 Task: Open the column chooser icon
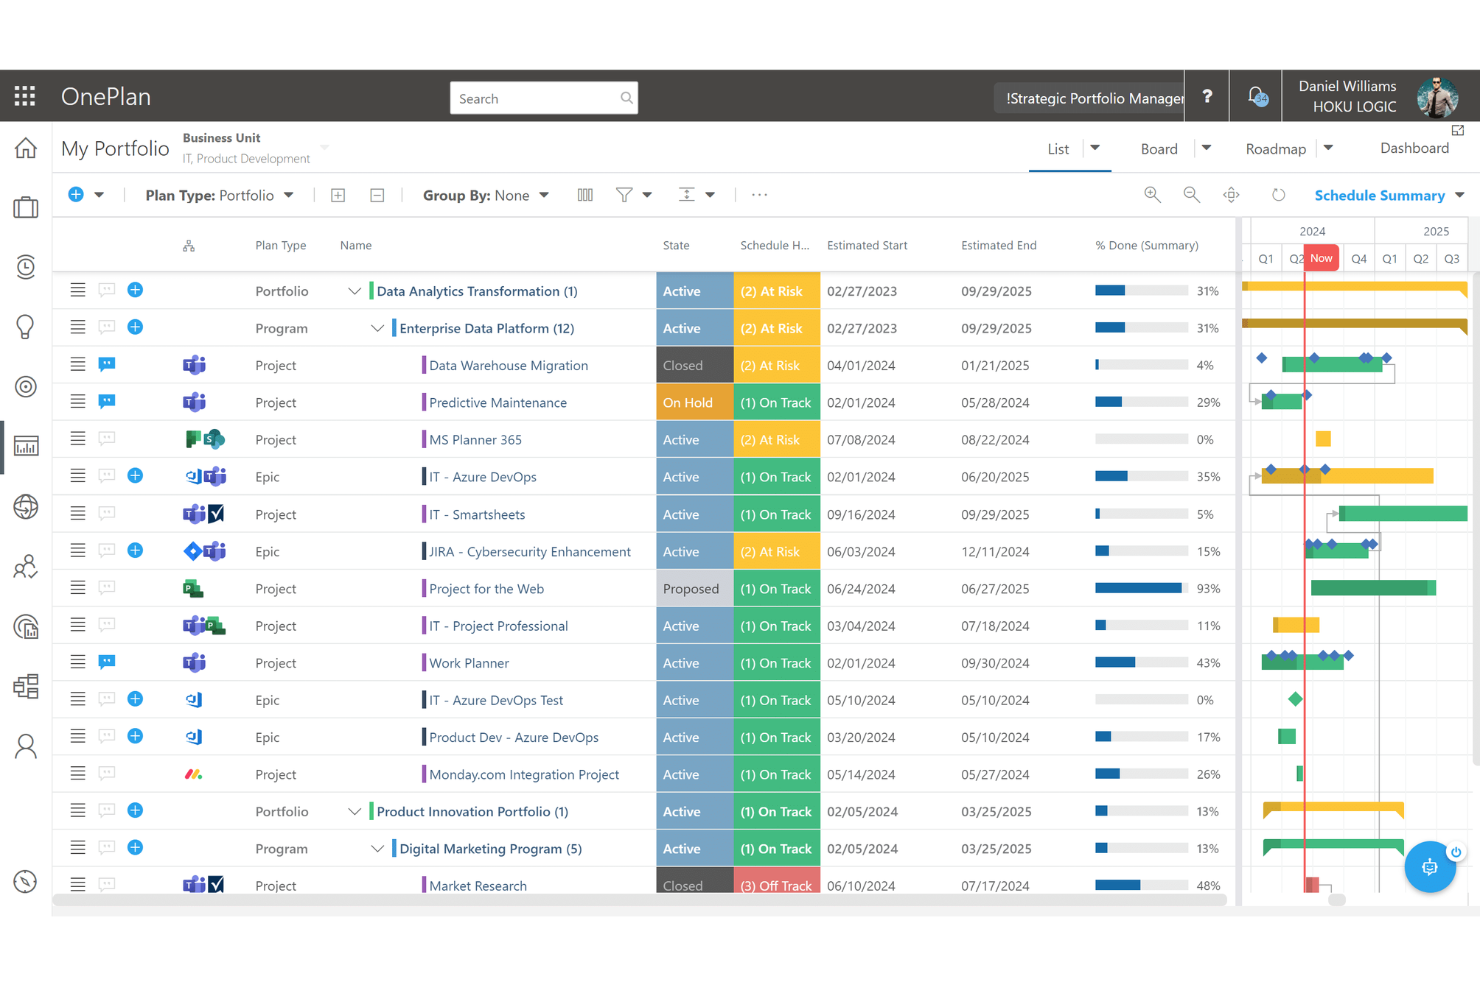pyautogui.click(x=585, y=195)
